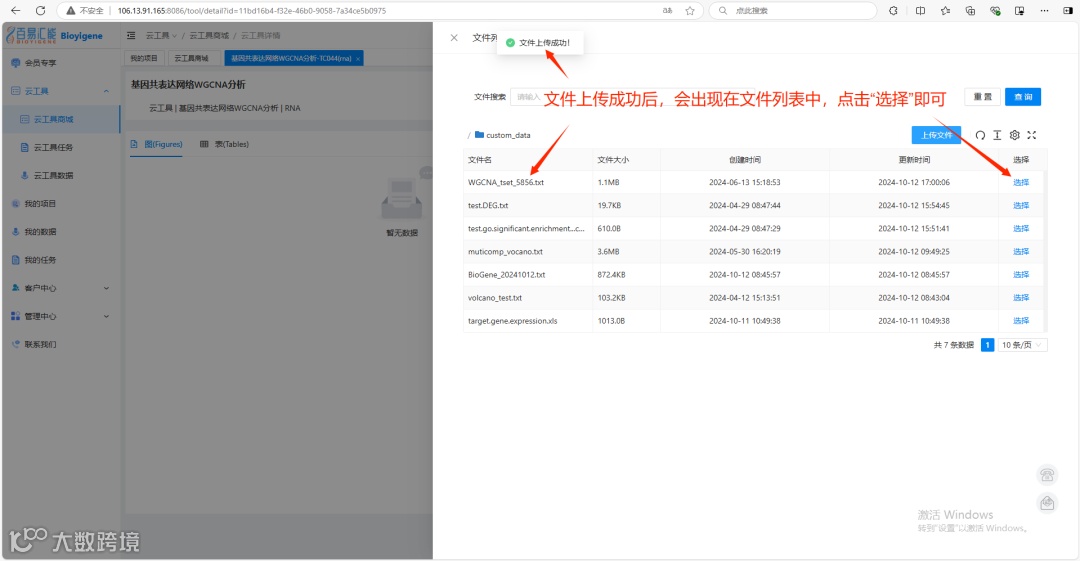Open 会员专享 in the sidebar
Viewport: 1080px width, 561px height.
[x=40, y=63]
